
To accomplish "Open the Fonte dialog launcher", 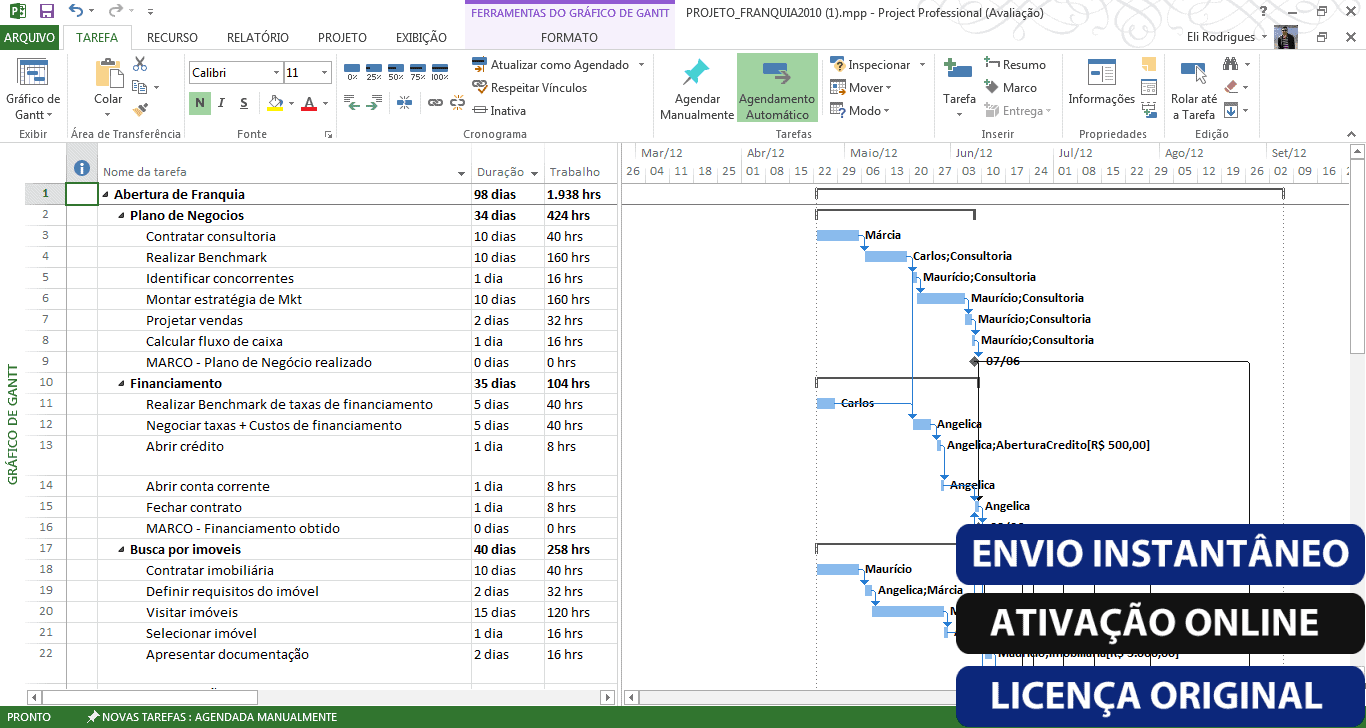I will click(x=328, y=134).
